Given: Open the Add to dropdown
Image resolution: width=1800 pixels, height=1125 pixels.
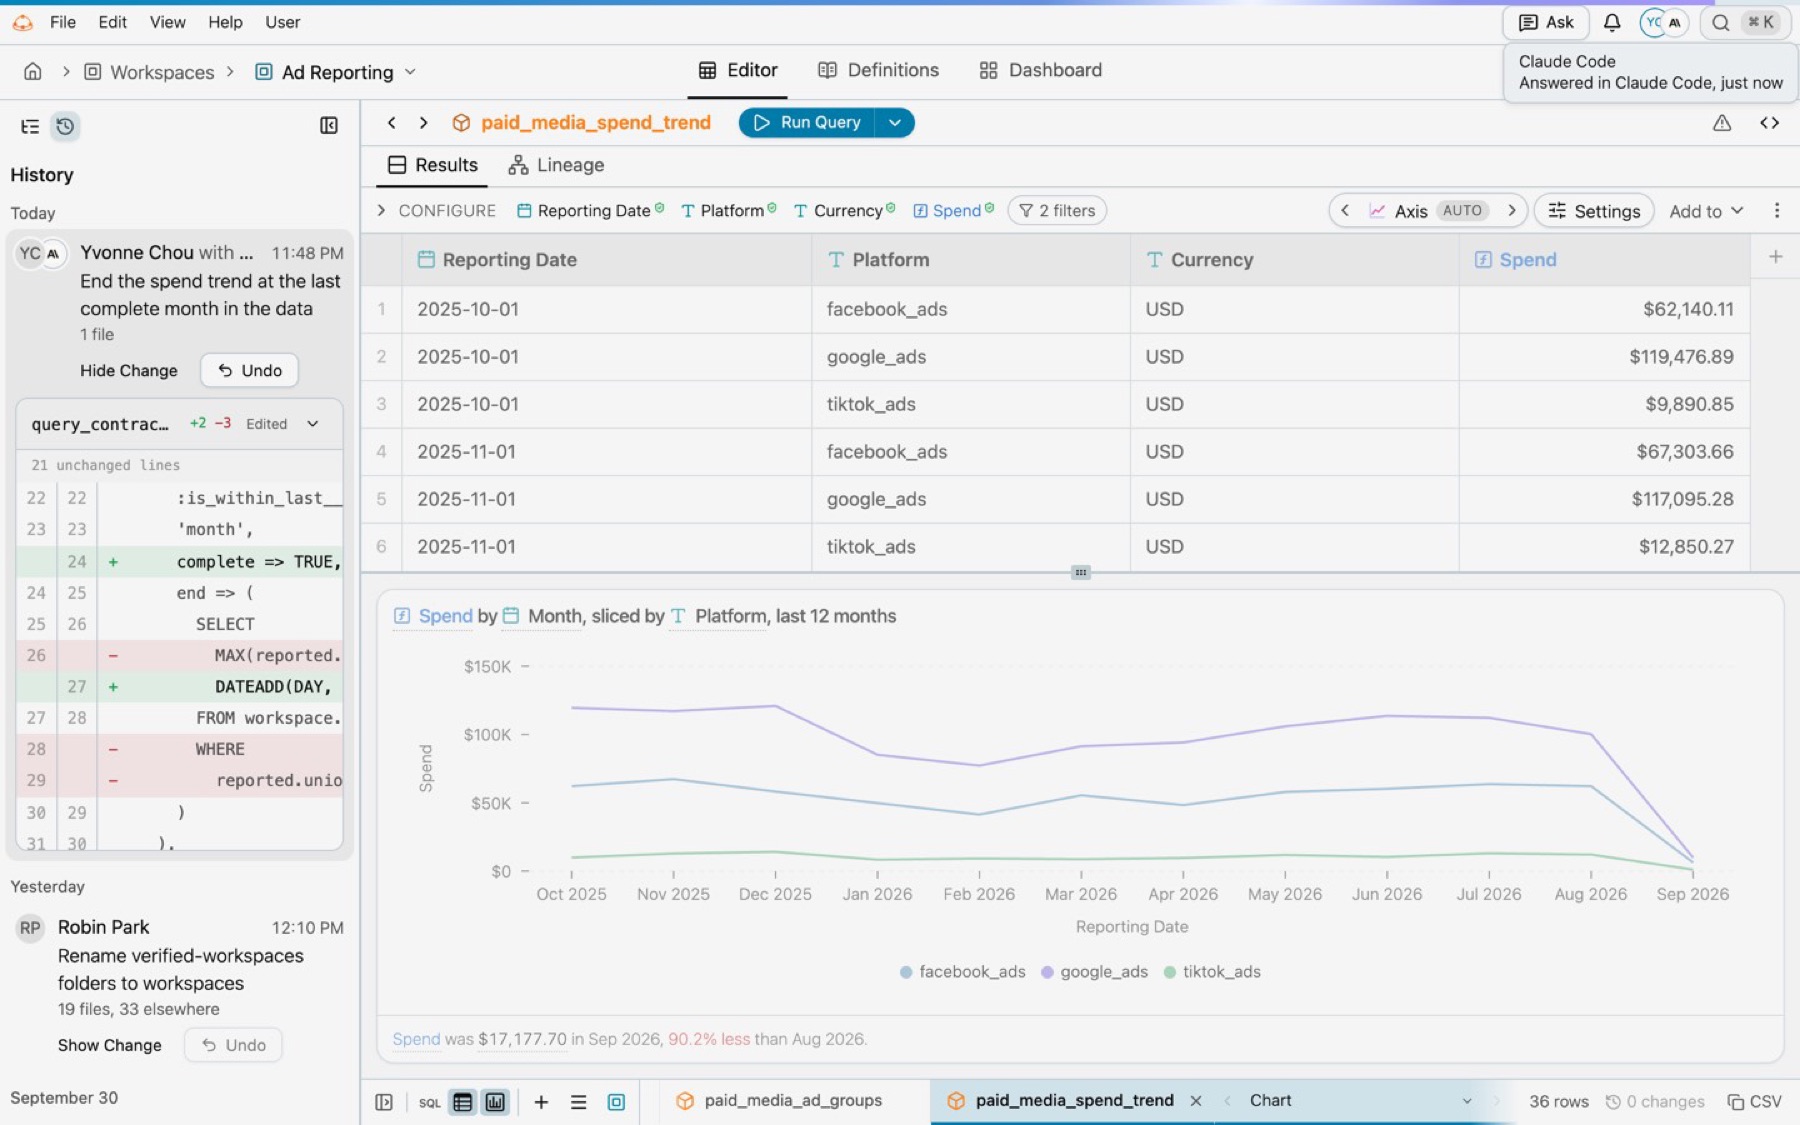Looking at the screenshot, I should 1706,211.
